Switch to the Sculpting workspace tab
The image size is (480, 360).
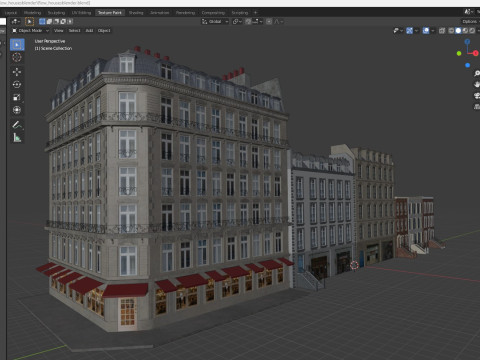[x=56, y=13]
